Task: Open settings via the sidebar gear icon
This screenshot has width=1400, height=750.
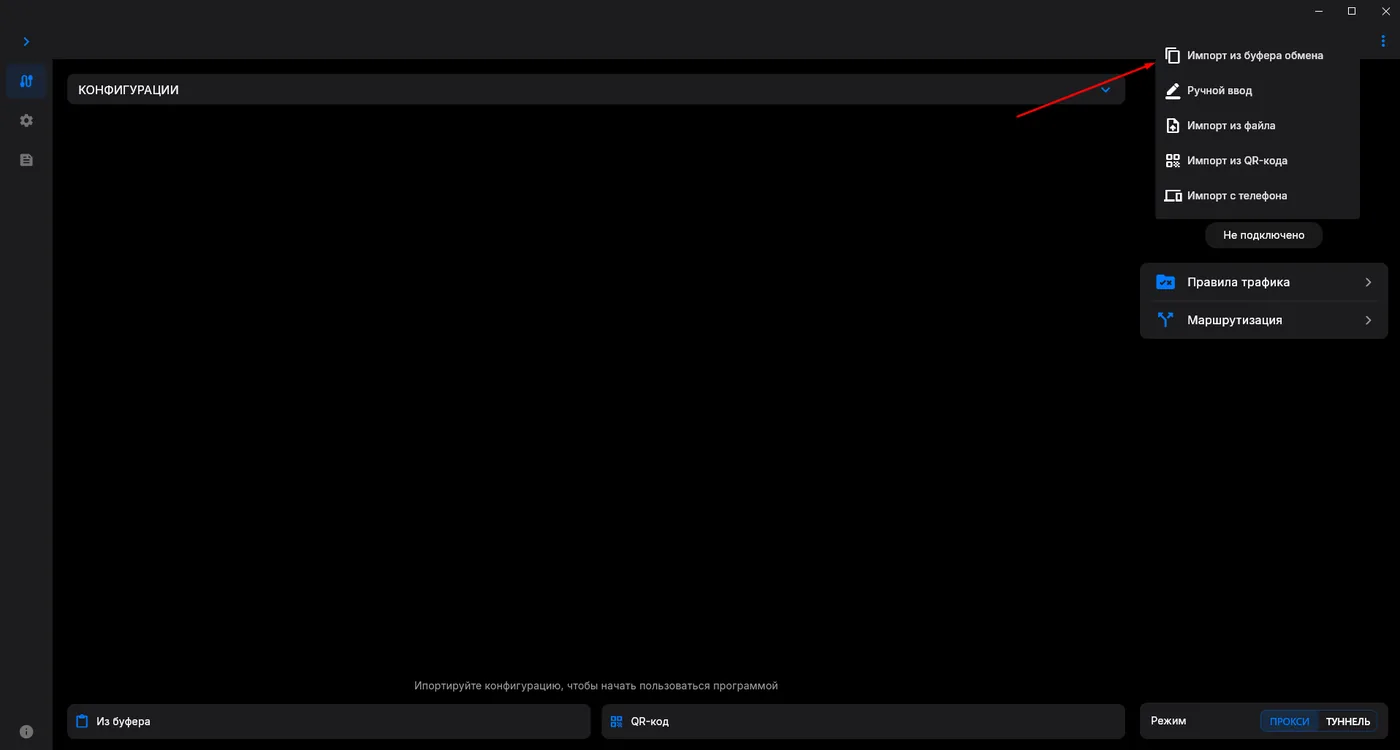Action: coord(26,120)
